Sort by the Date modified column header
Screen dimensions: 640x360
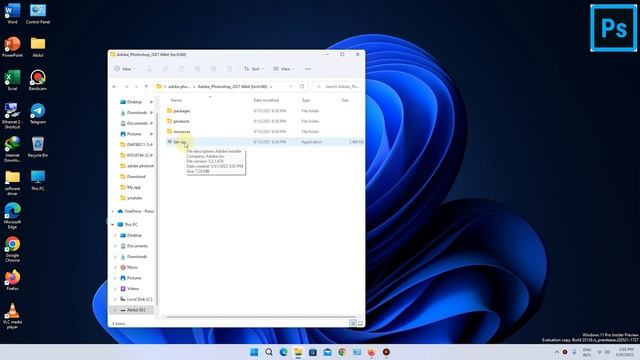266,100
